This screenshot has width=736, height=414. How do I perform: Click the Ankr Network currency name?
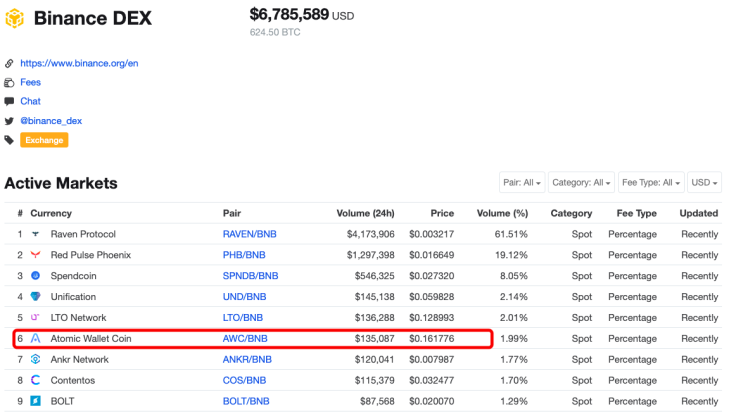79,359
